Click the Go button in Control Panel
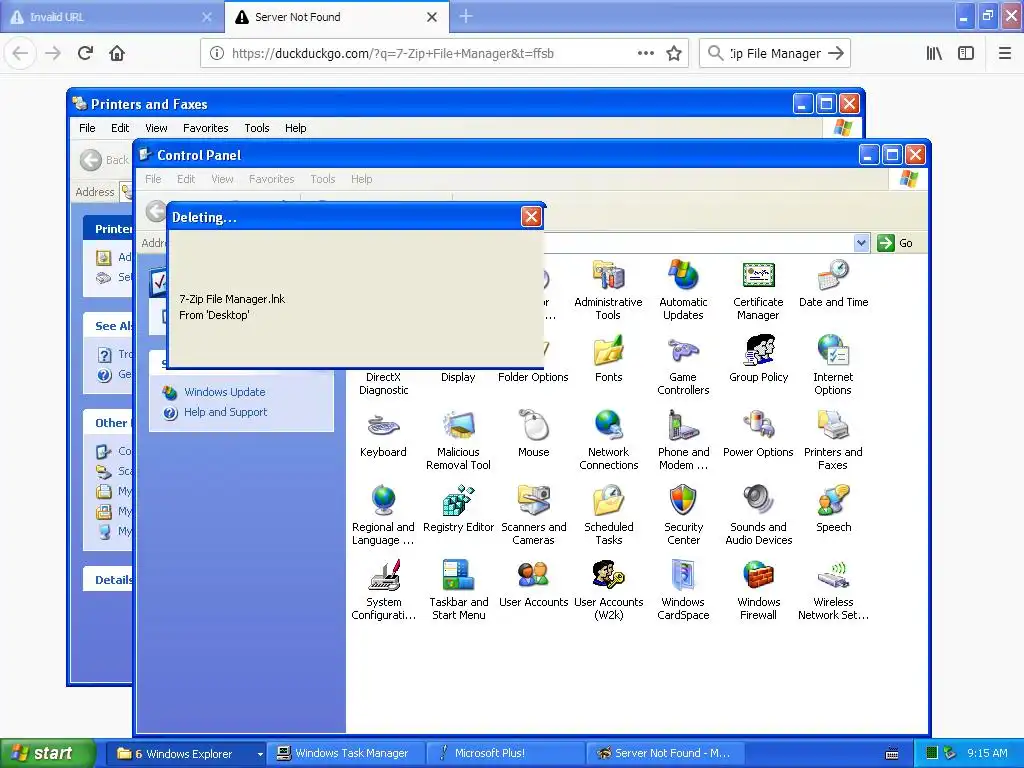The image size is (1024, 768). [895, 243]
